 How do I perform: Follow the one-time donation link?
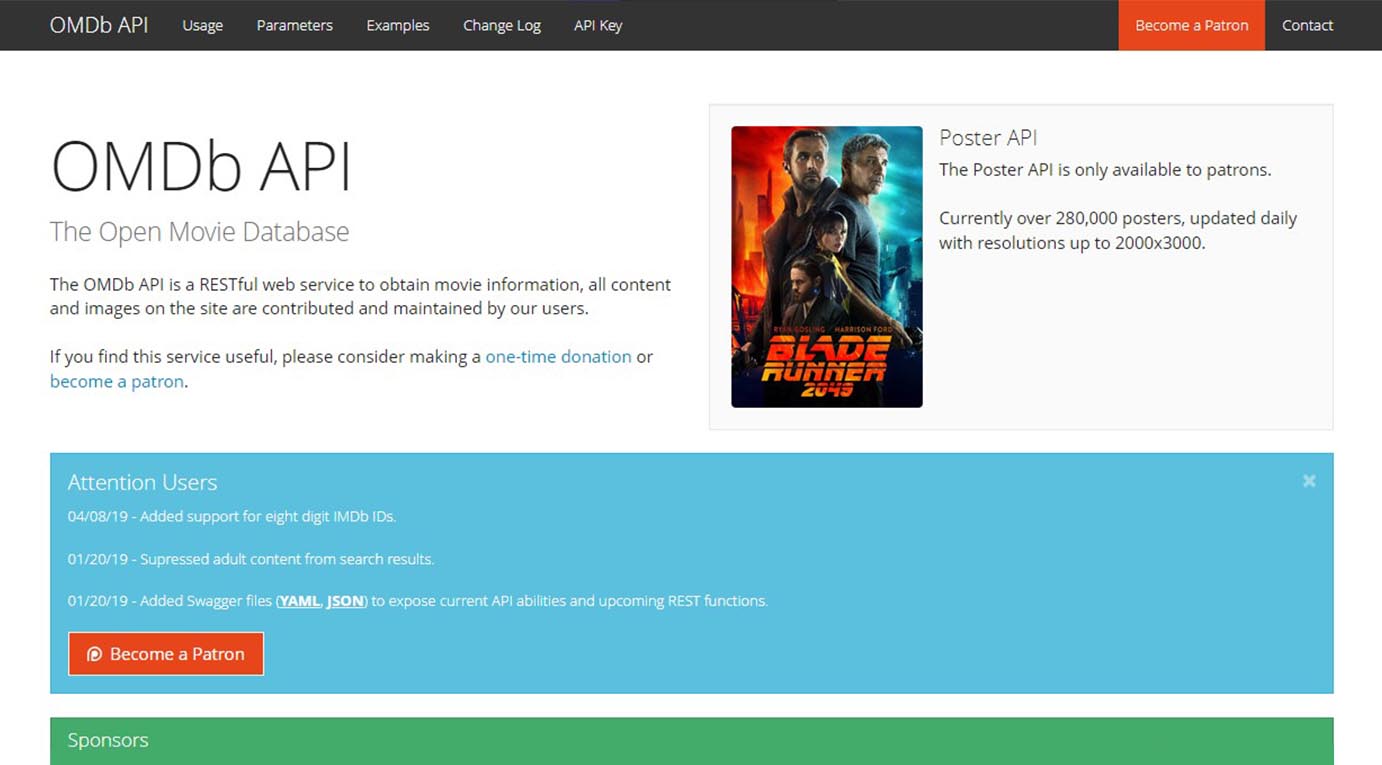(558, 357)
